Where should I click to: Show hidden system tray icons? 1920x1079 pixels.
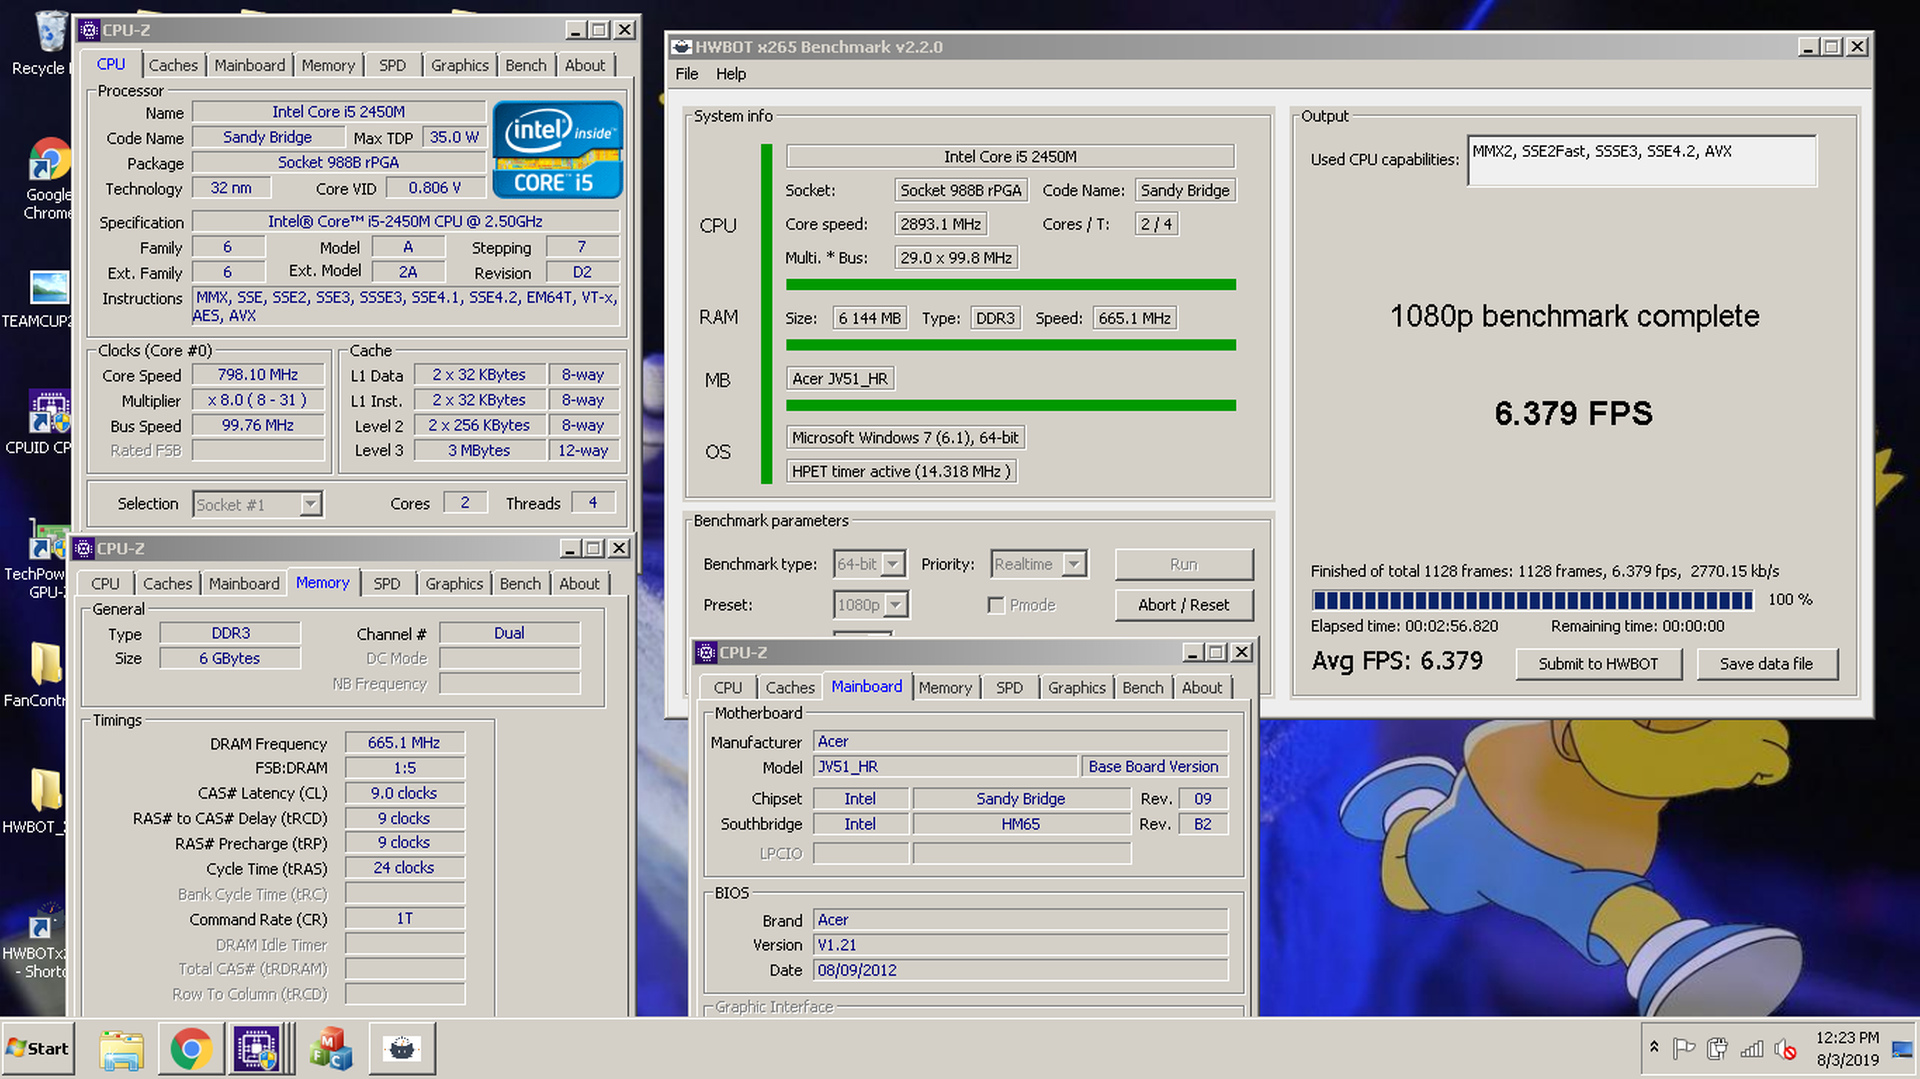pyautogui.click(x=1654, y=1047)
